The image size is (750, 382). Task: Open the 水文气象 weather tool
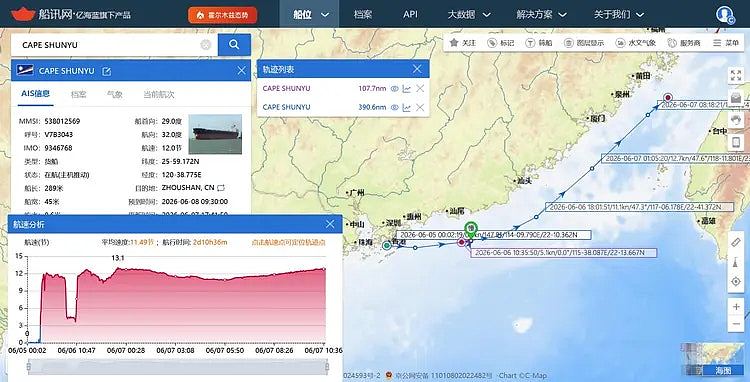pyautogui.click(x=636, y=43)
